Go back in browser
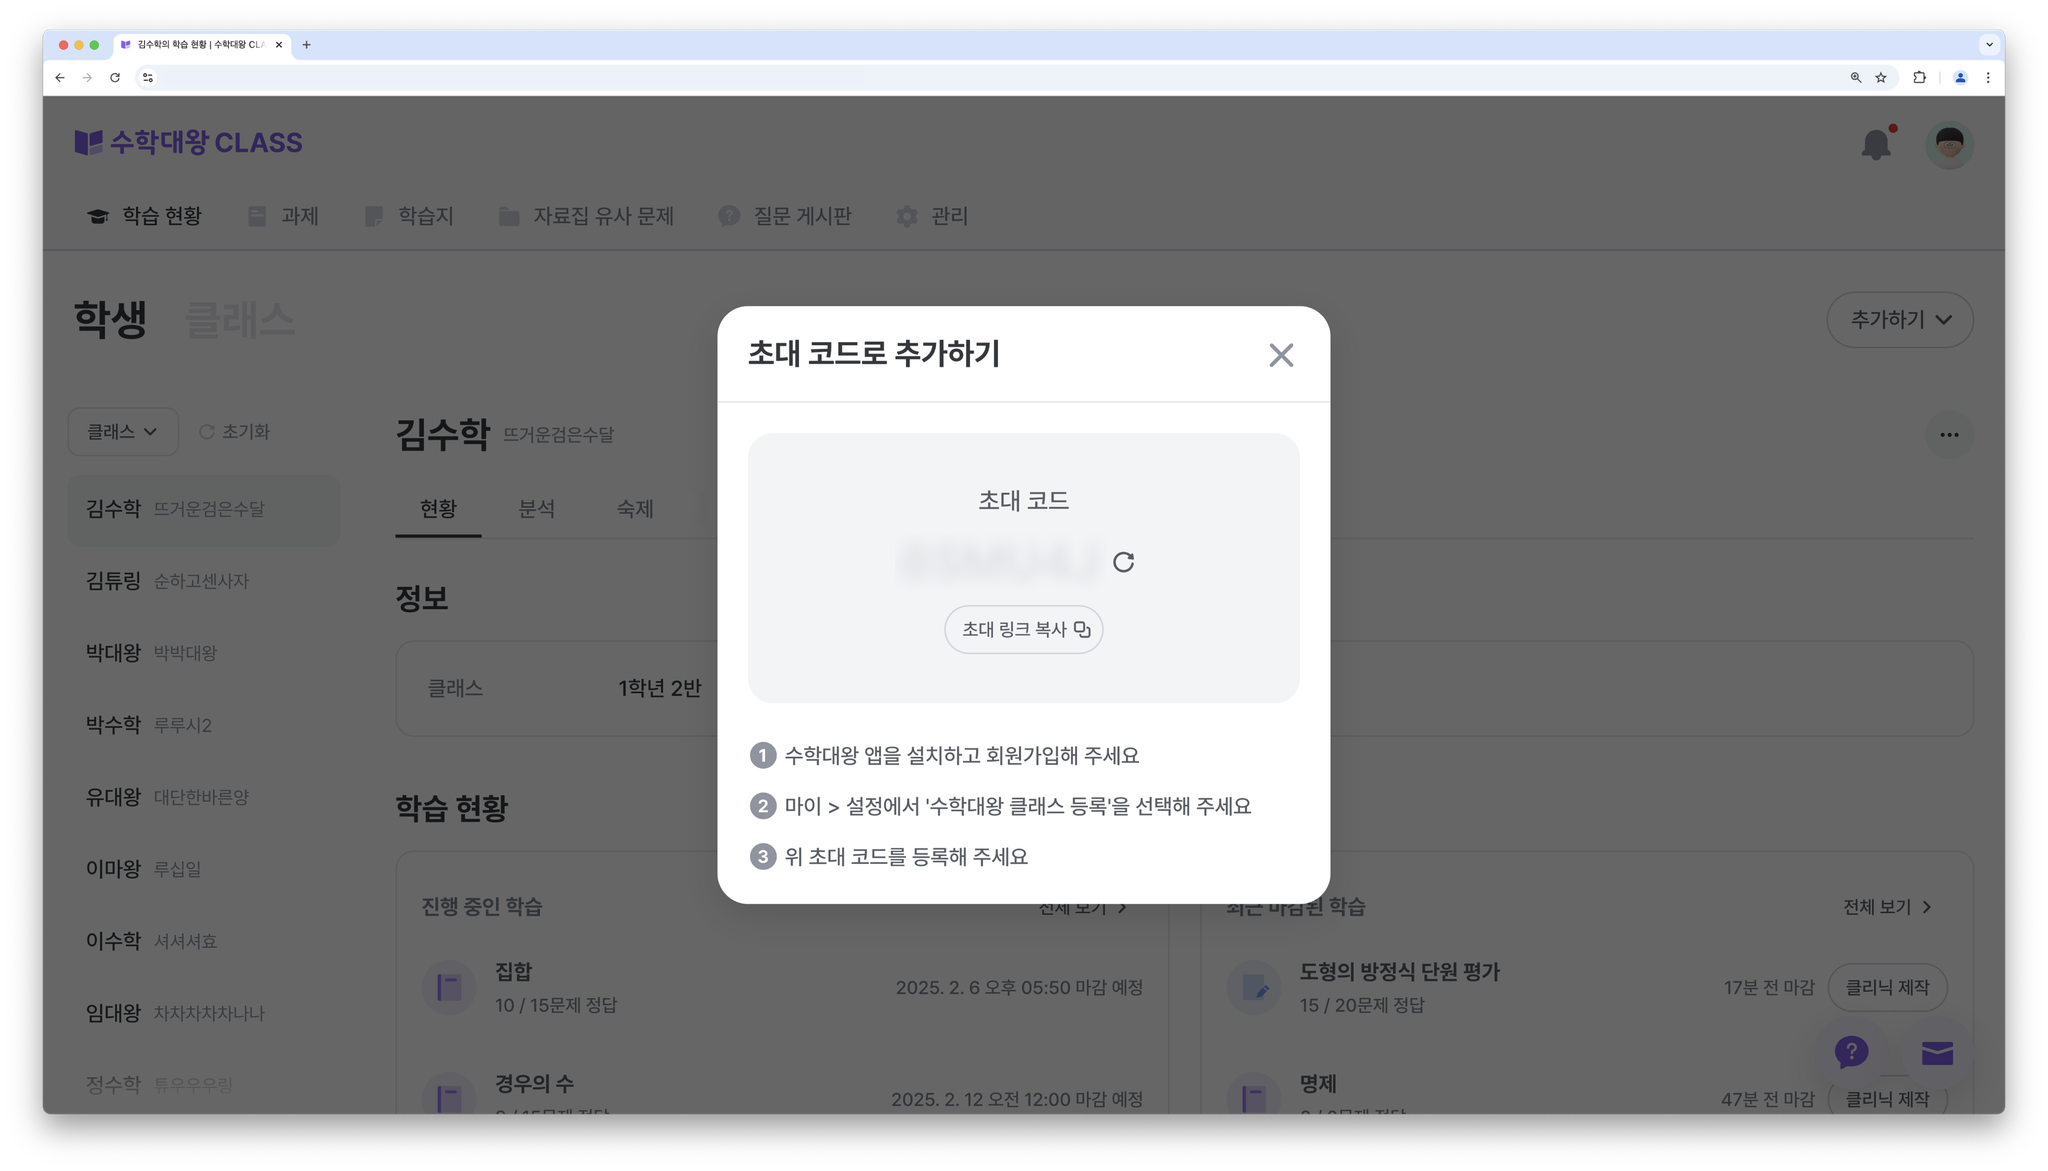 (x=60, y=77)
